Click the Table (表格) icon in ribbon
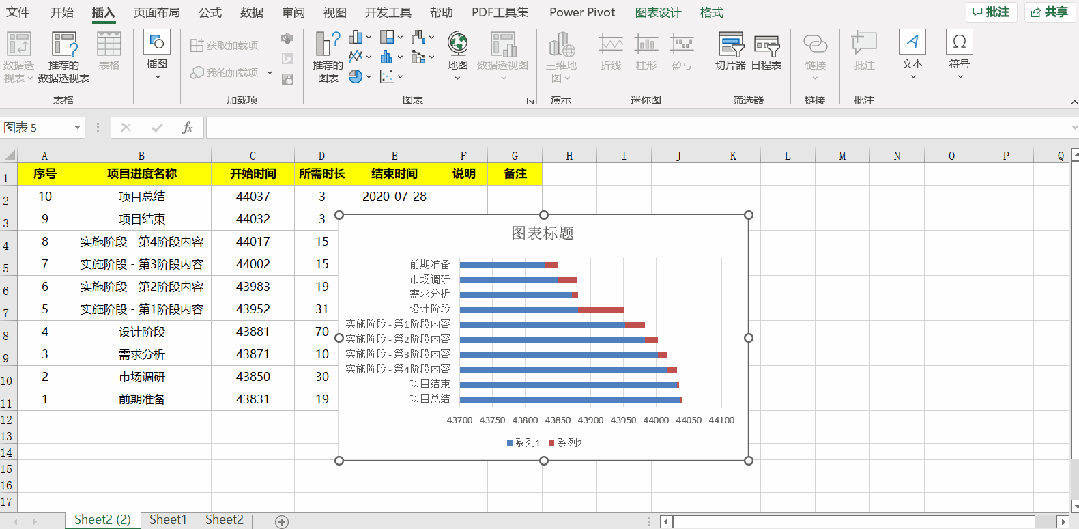Image resolution: width=1079 pixels, height=529 pixels. 109,52
